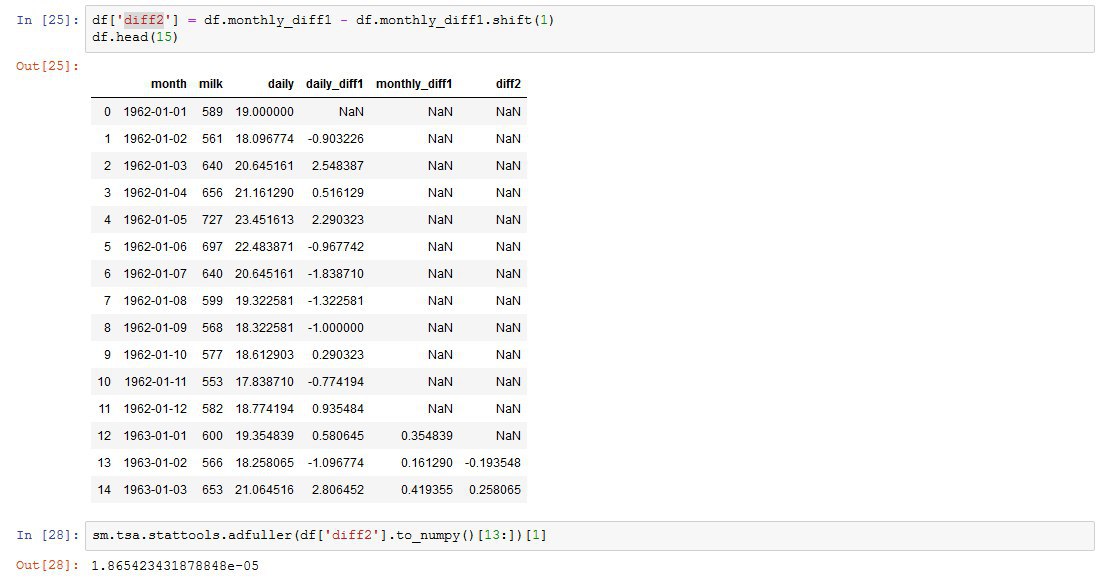This screenshot has width=1116, height=581.
Task: Click milk value 589
Action: [212, 112]
